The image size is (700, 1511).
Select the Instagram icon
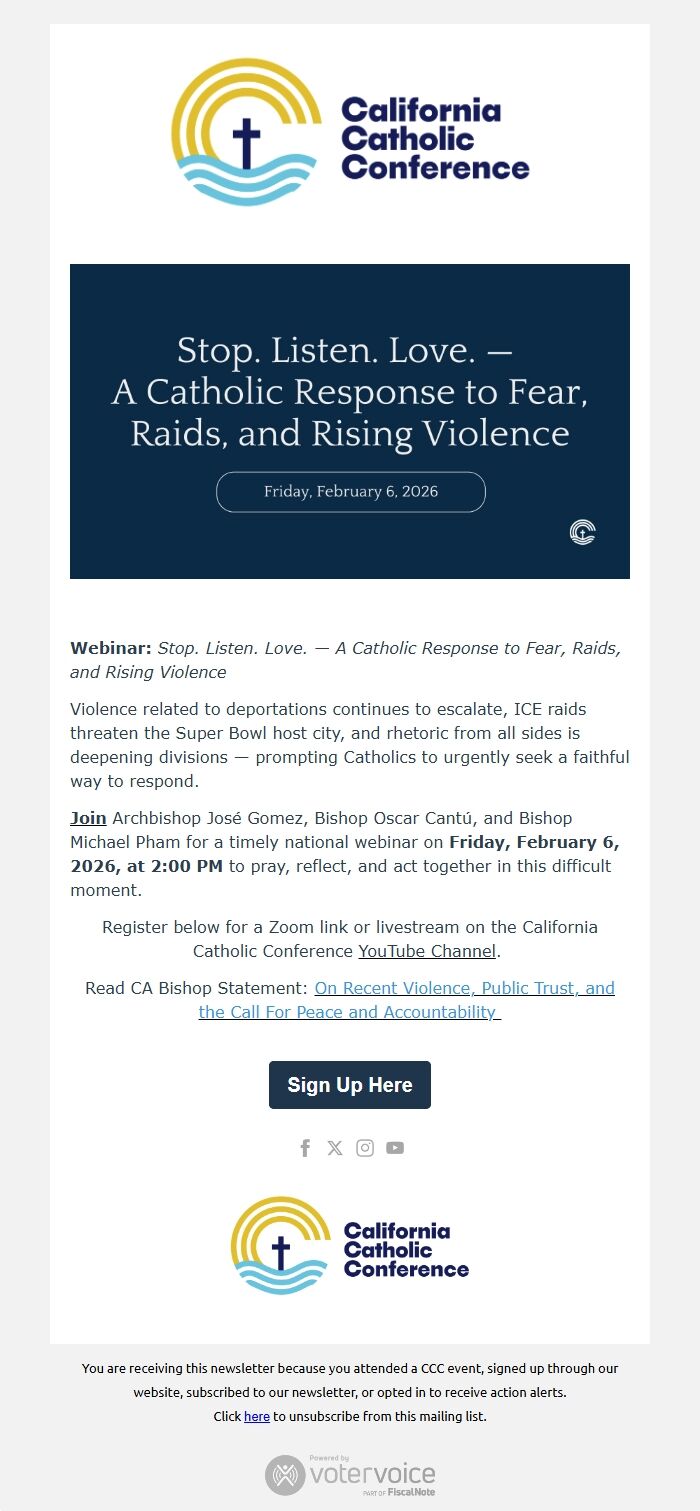point(364,1147)
